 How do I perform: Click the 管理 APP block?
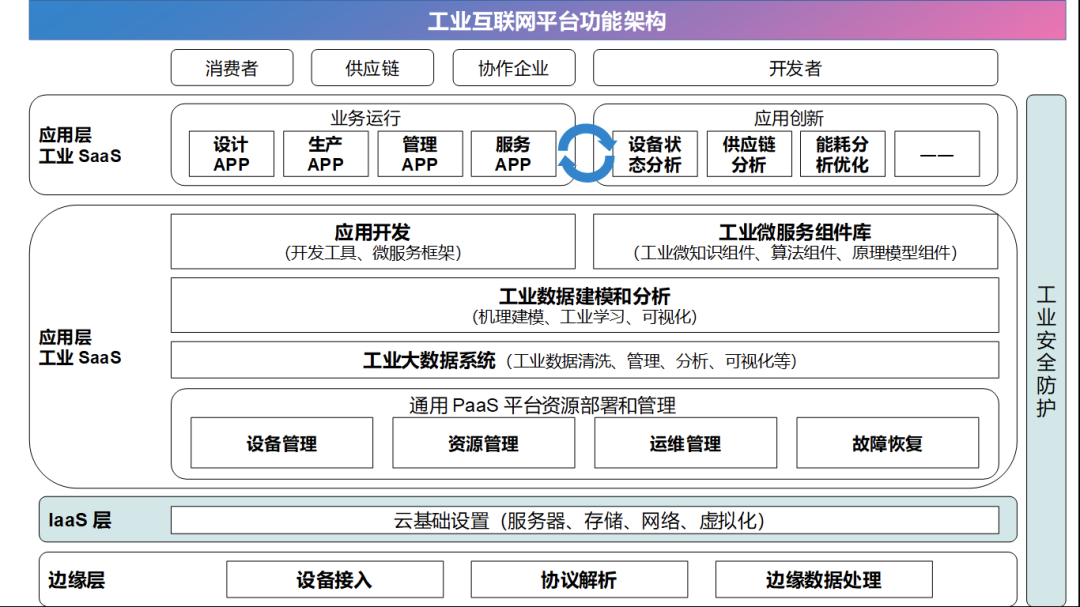pyautogui.click(x=419, y=154)
